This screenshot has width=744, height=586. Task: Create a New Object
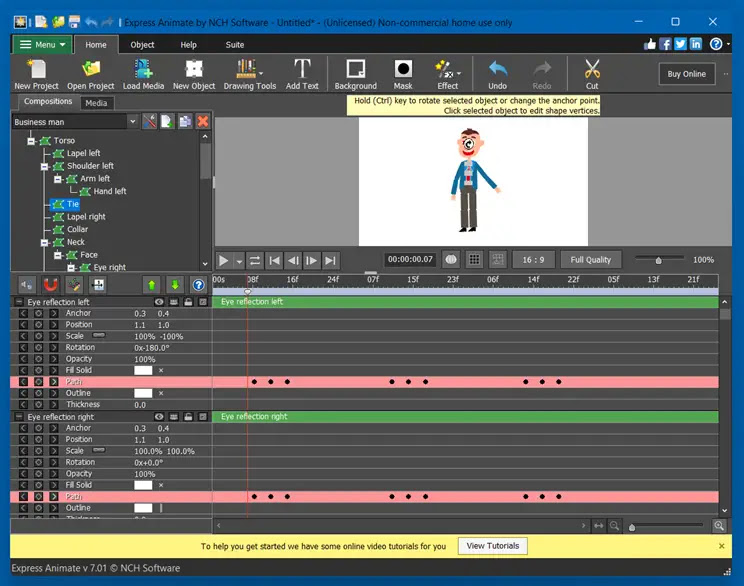[x=194, y=74]
